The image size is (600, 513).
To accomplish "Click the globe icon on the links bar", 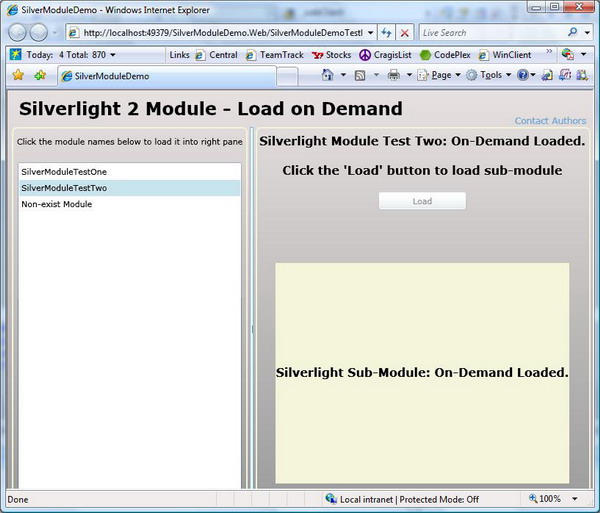I will pyautogui.click(x=568, y=55).
